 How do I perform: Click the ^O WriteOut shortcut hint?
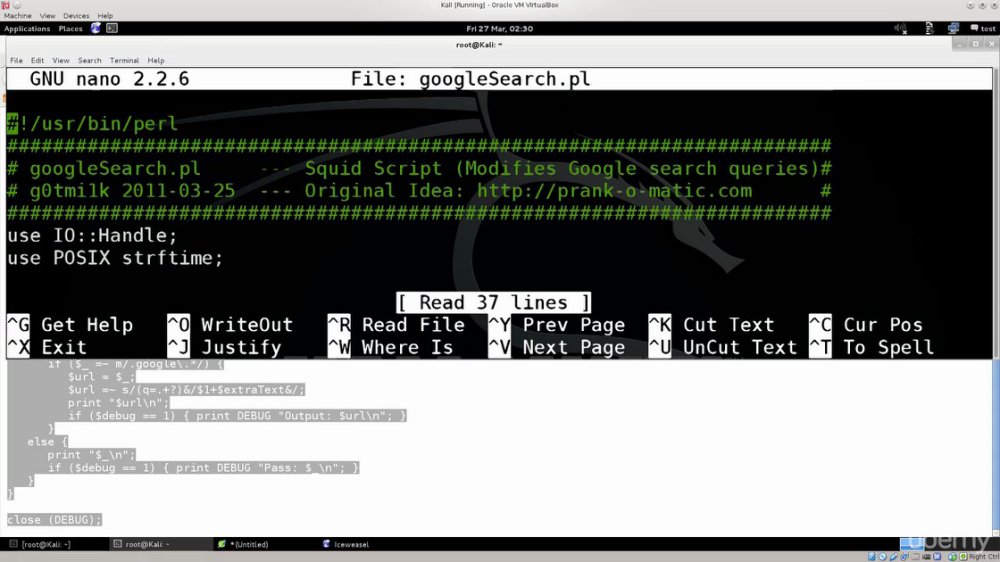pos(230,325)
